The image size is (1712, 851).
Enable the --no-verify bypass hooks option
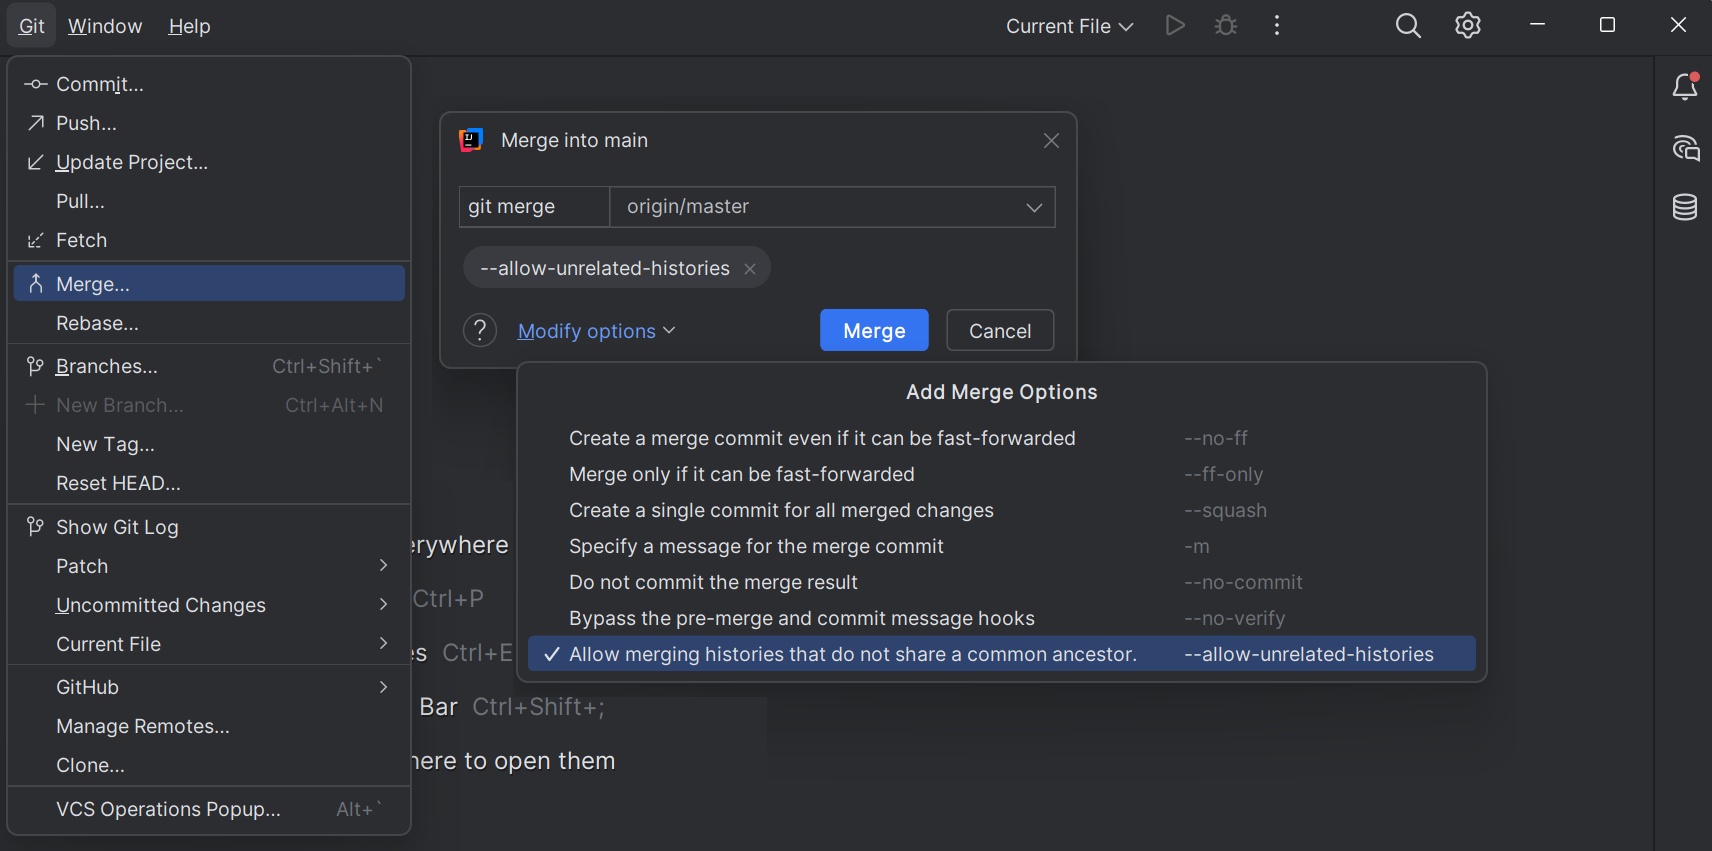pos(1001,618)
